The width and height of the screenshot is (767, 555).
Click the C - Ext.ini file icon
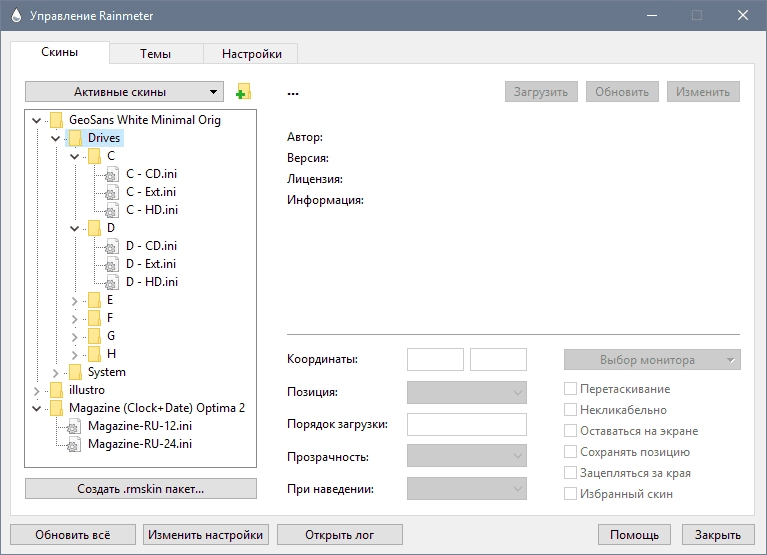click(x=112, y=192)
